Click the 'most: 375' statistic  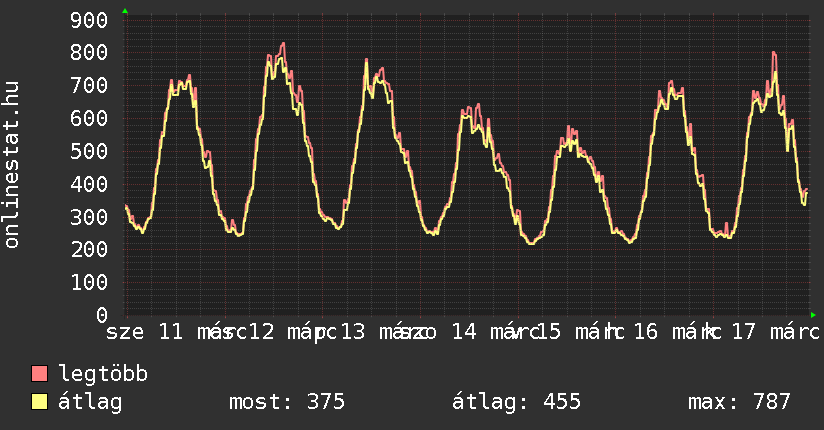click(287, 403)
